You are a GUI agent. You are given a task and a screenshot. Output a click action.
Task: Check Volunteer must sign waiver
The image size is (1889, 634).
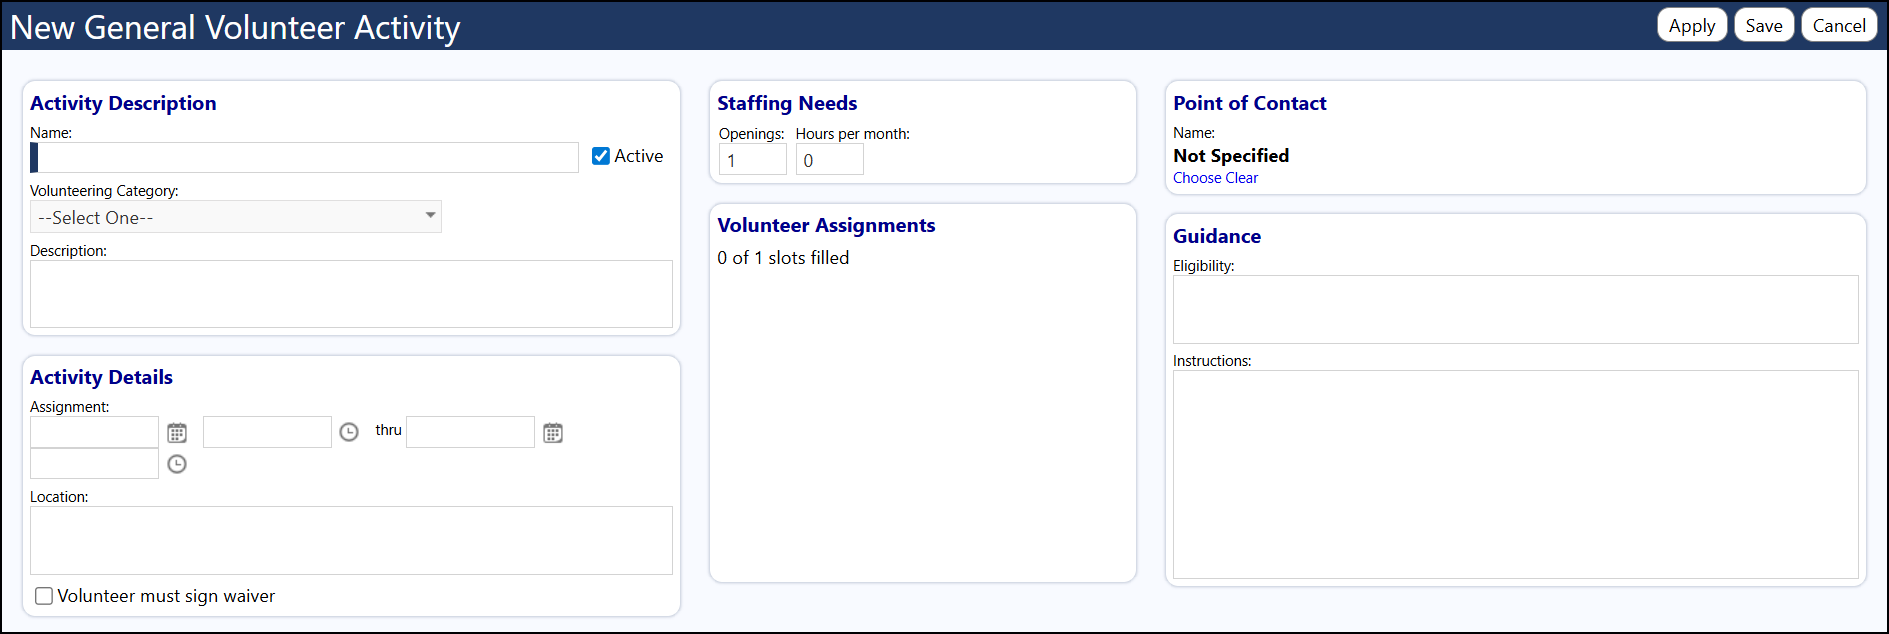(44, 596)
